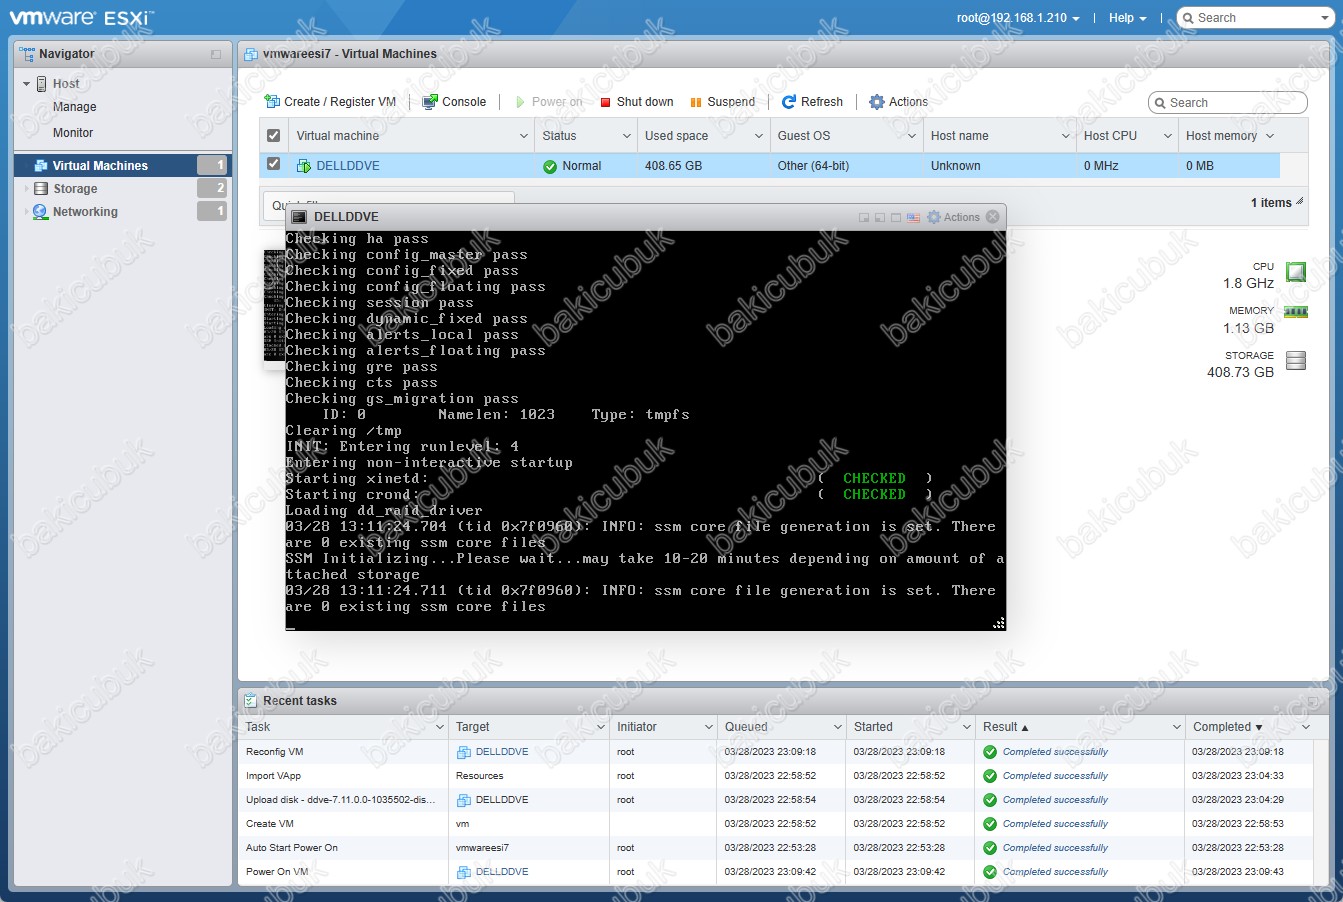Click the green Normal status icon

click(550, 167)
